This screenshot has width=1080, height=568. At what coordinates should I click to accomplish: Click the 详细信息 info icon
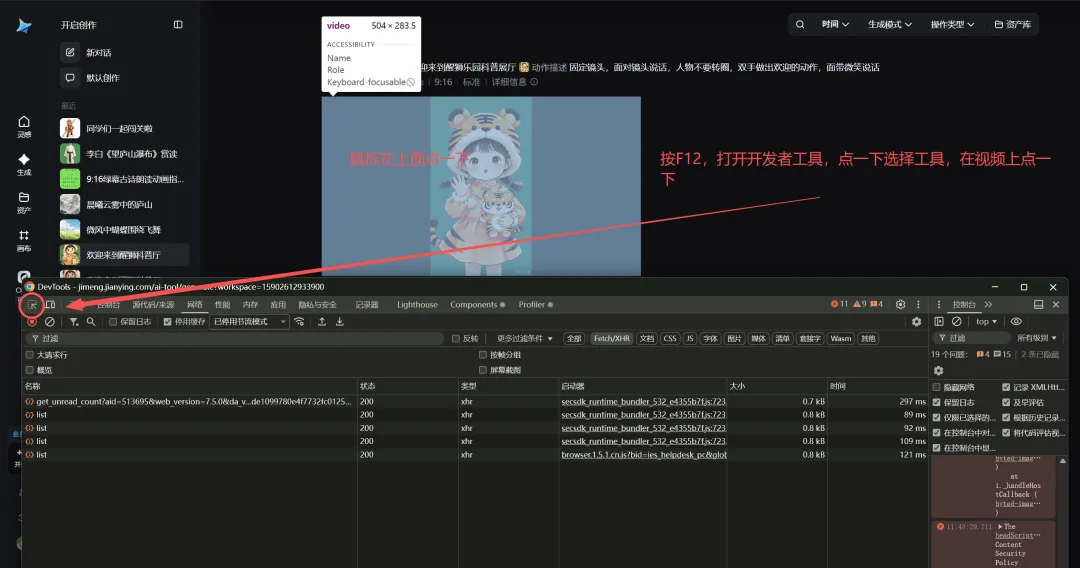click(534, 82)
